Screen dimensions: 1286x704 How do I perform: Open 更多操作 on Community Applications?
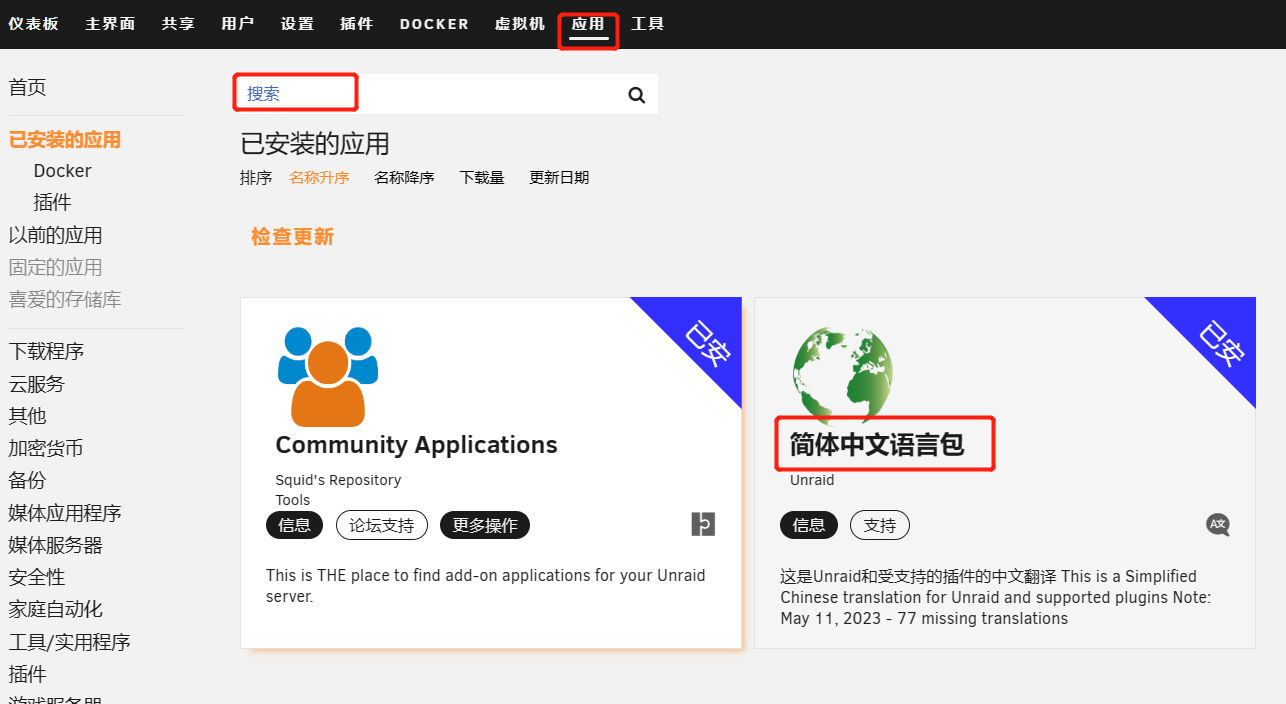point(485,525)
